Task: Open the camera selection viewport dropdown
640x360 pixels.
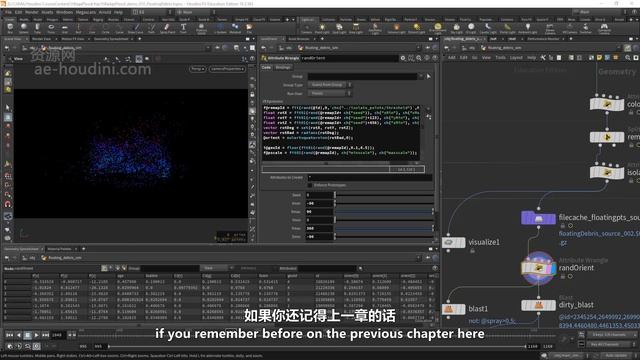Action: pyautogui.click(x=227, y=69)
